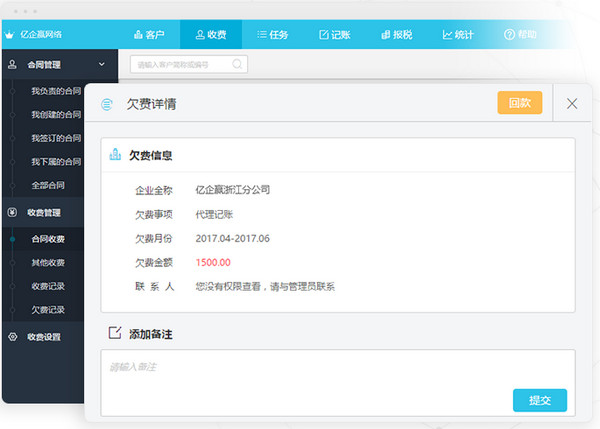
Task: Expand the 收费设置 sidebar section
Action: (44, 337)
